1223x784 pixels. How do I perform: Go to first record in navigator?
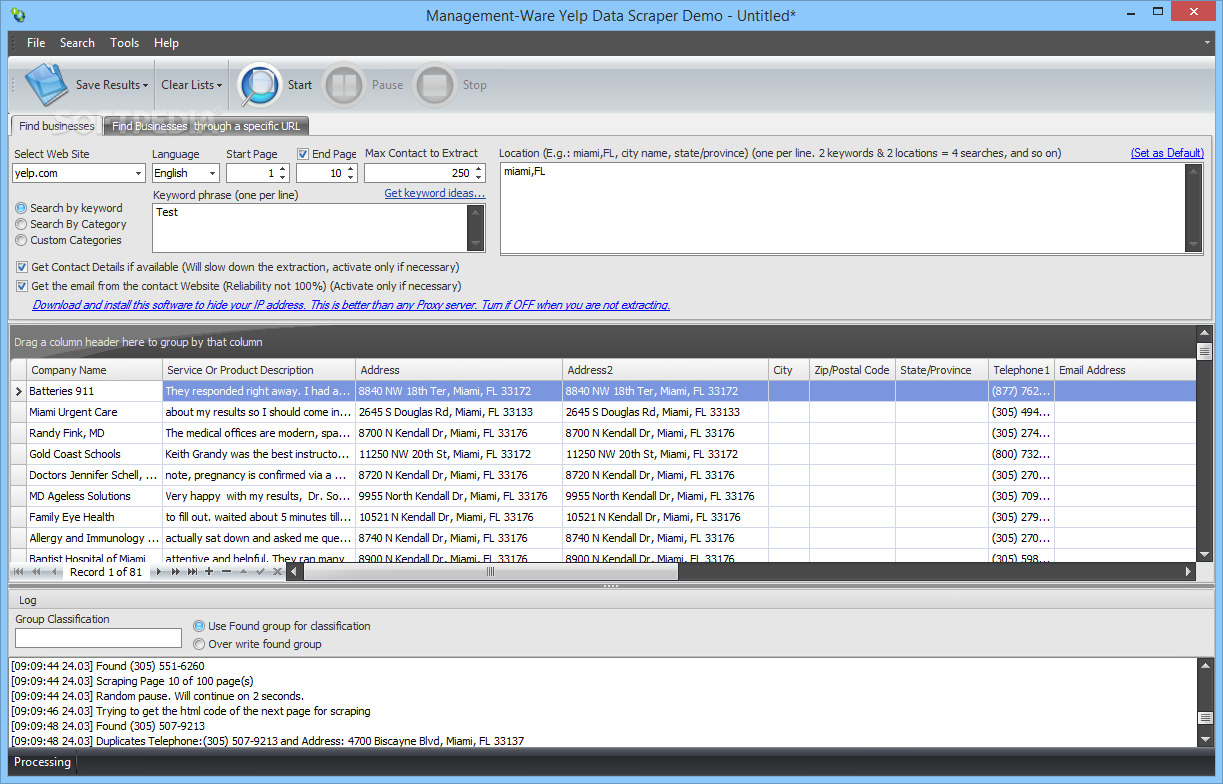(x=19, y=572)
